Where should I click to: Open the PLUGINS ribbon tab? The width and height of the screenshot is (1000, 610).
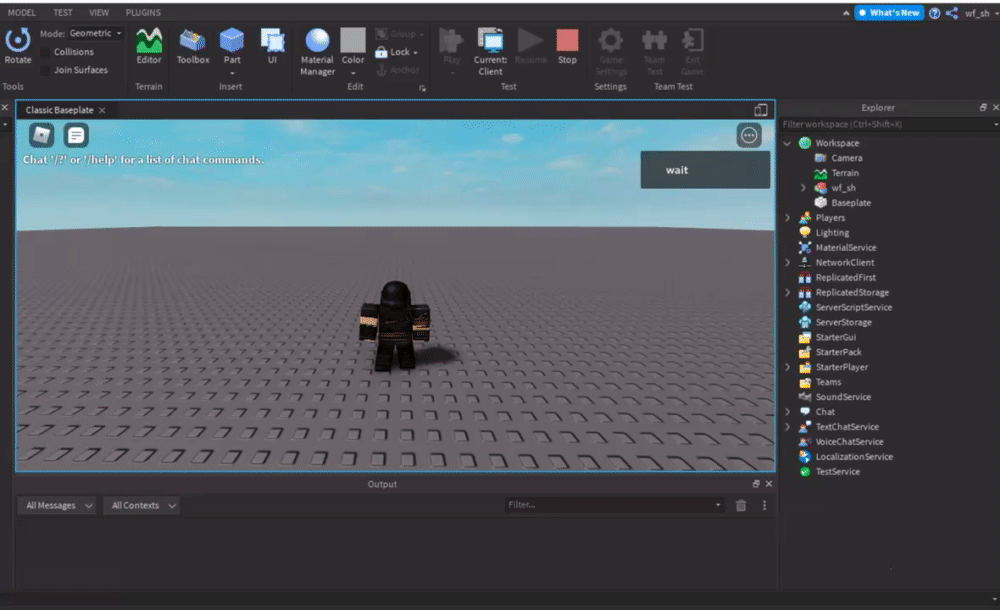[x=143, y=12]
